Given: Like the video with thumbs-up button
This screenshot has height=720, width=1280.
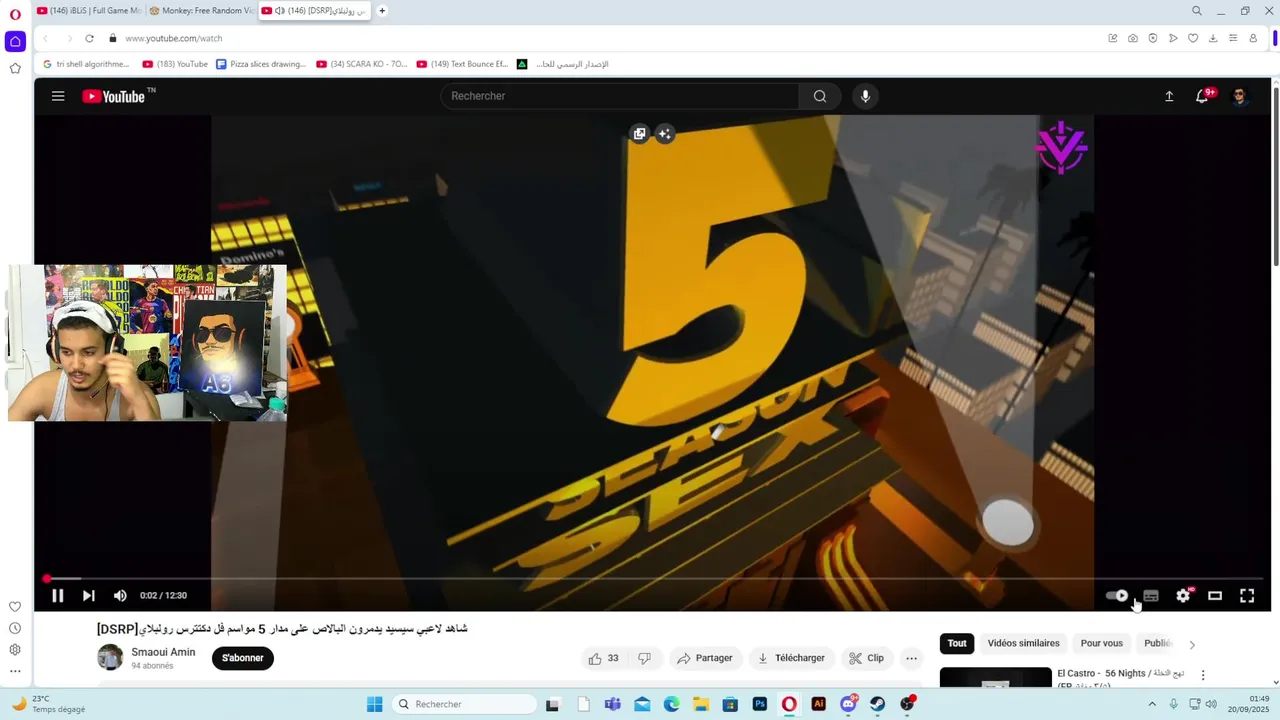Looking at the screenshot, I should [603, 658].
